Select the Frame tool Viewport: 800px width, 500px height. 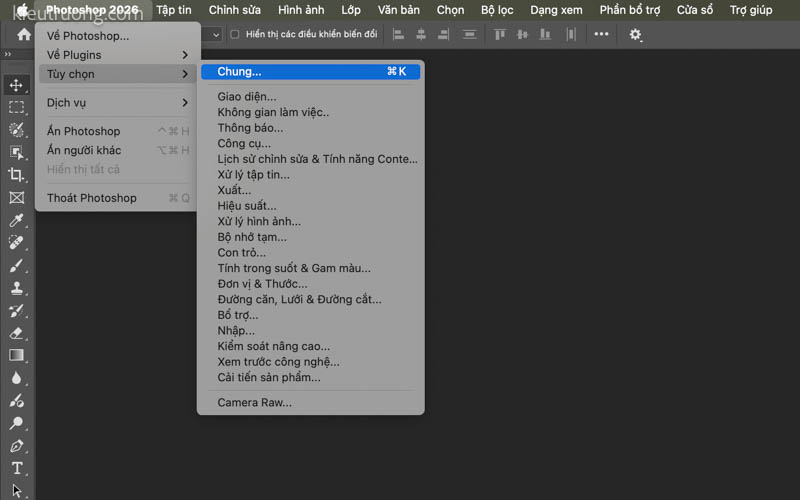[x=16, y=197]
